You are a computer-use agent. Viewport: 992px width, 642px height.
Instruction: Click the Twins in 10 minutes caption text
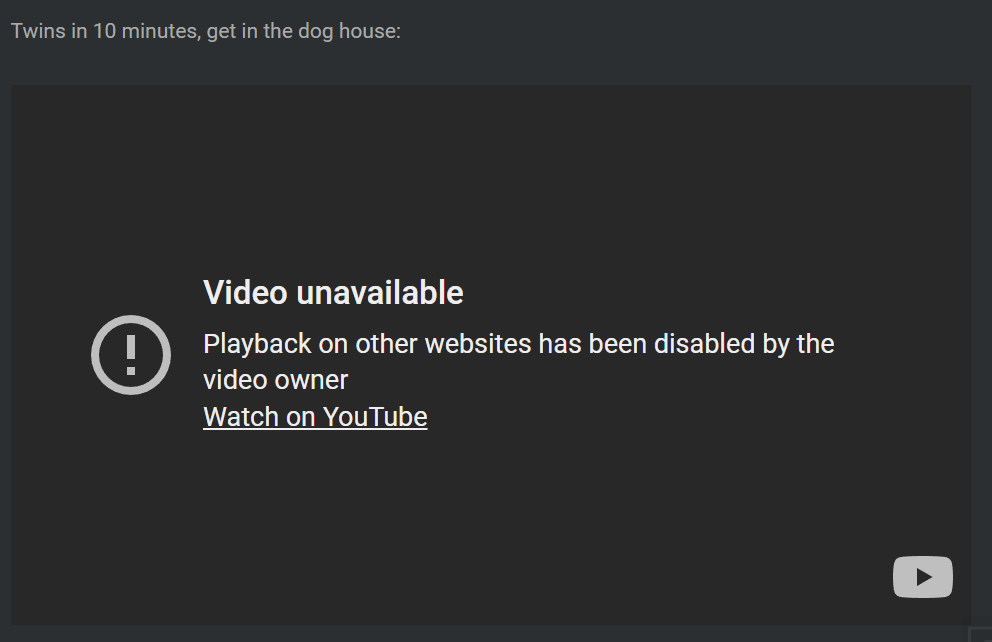click(206, 31)
